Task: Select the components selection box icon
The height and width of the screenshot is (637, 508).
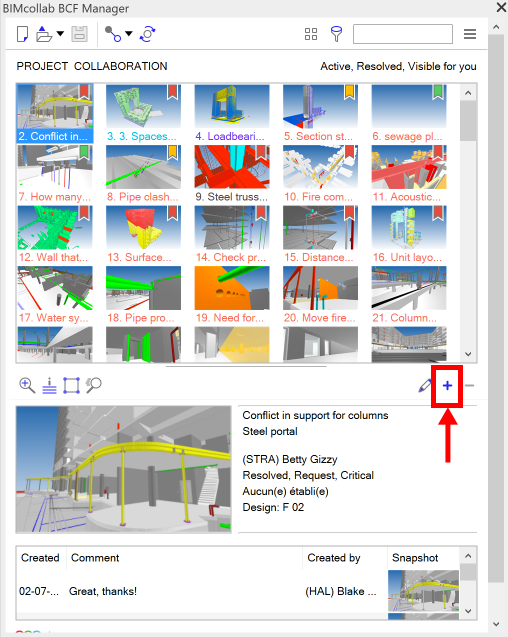Action: pyautogui.click(x=71, y=386)
